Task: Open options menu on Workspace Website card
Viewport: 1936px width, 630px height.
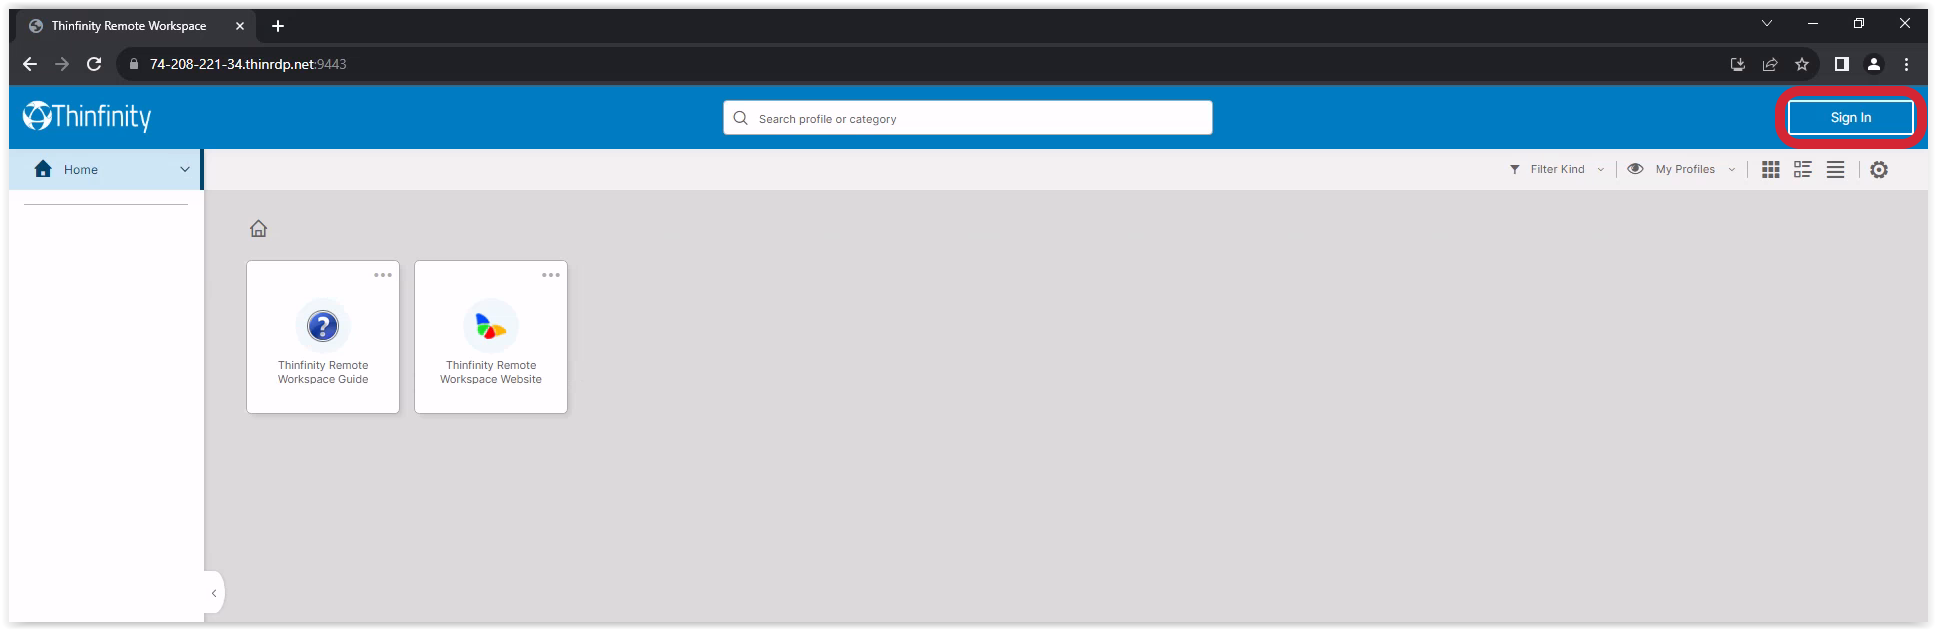Action: [x=551, y=275]
